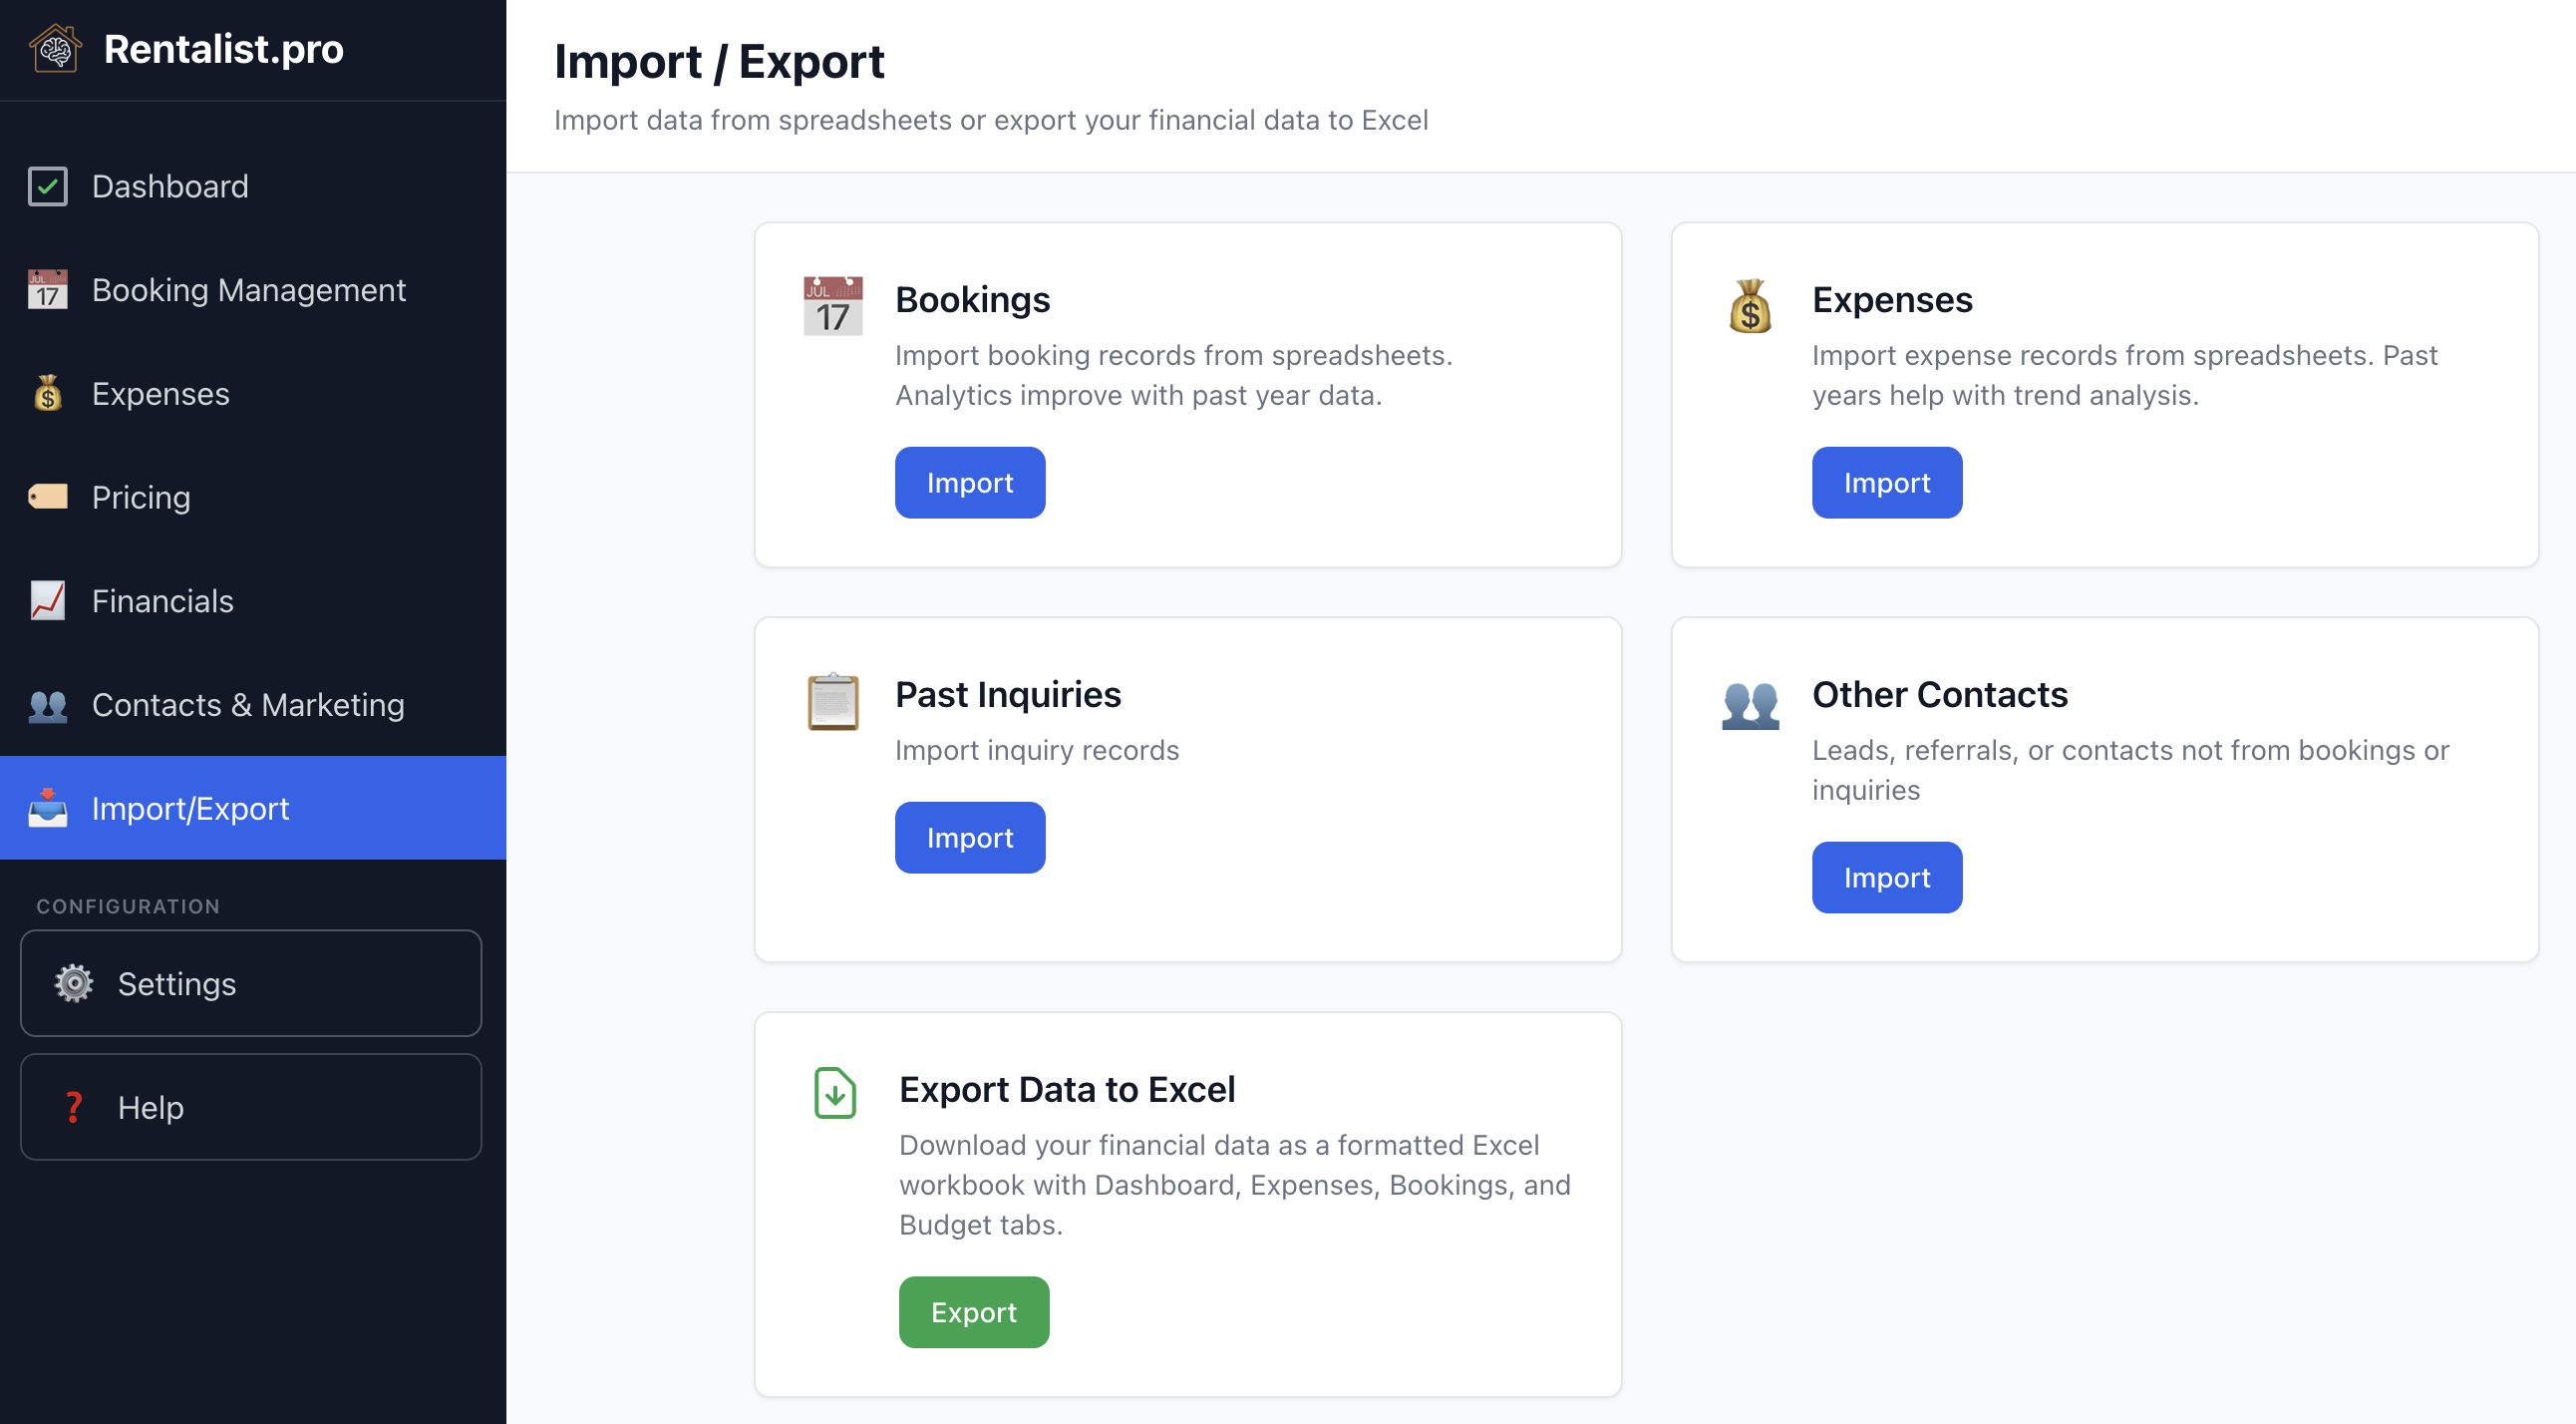Click the Rentalist.pro brain logo icon
Screen dimensions: 2576x1424
55,47
